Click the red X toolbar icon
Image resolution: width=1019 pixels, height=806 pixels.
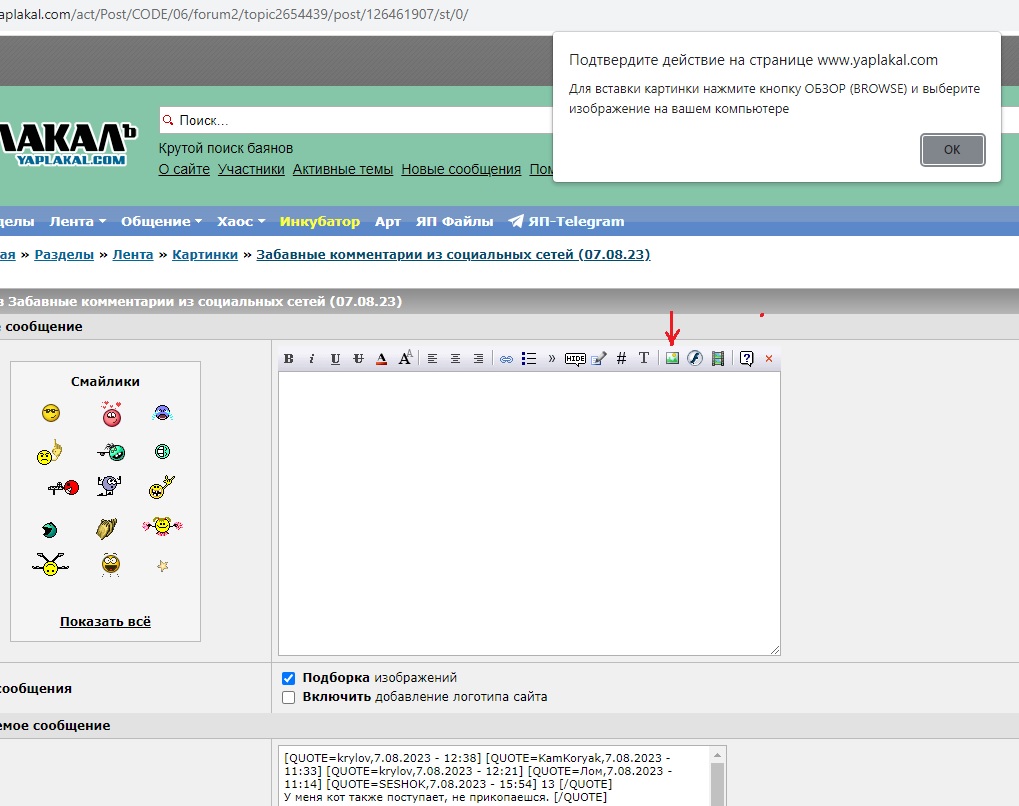(x=769, y=359)
